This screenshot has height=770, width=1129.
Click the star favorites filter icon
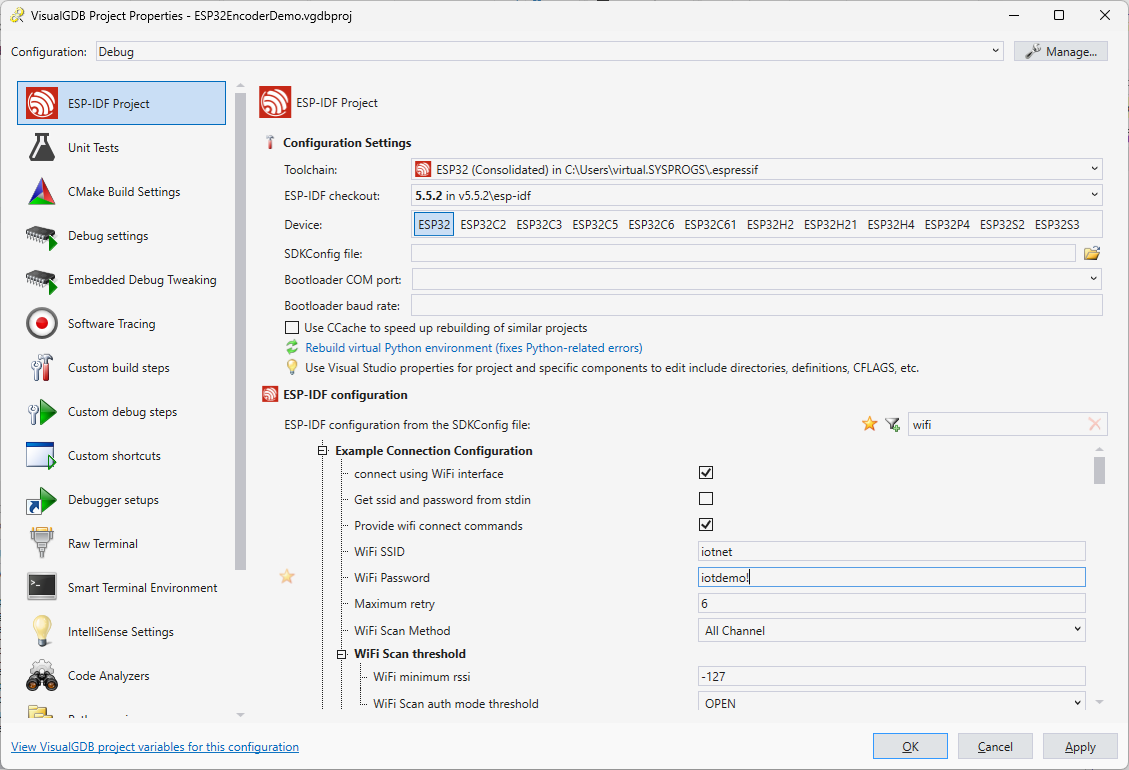click(x=869, y=424)
